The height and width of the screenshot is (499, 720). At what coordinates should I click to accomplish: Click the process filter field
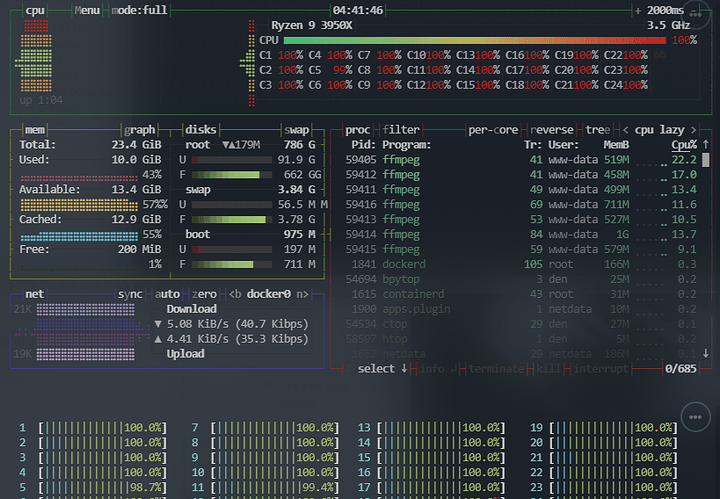(x=401, y=130)
